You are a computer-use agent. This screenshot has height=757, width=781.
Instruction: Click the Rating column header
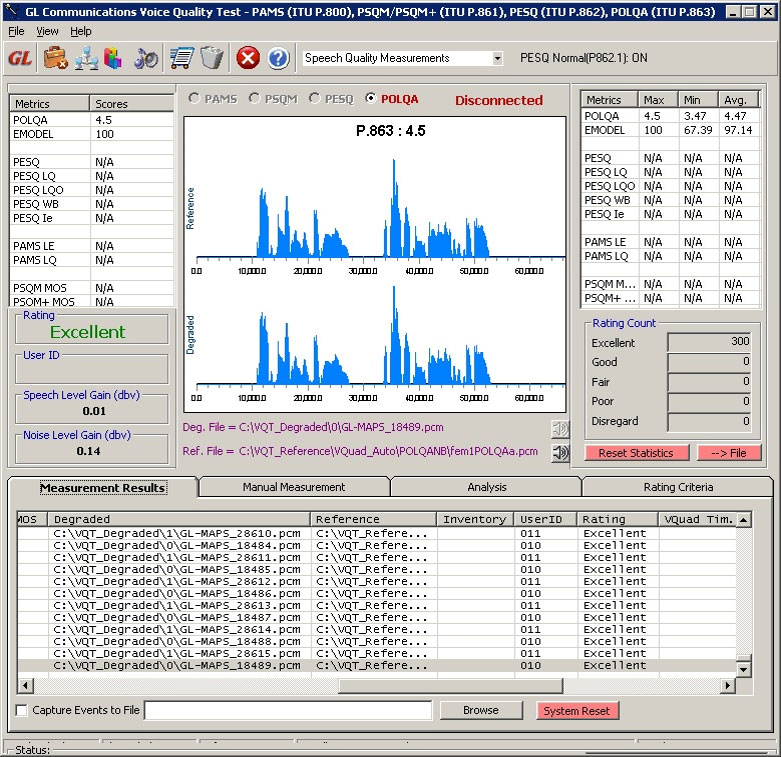pos(618,519)
